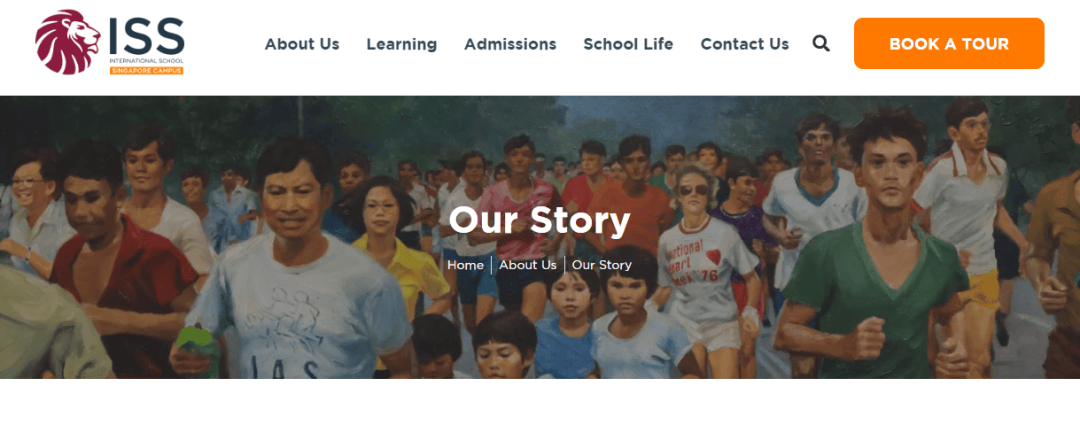1080x448 pixels.
Task: Open the search magnifier icon
Action: point(821,43)
